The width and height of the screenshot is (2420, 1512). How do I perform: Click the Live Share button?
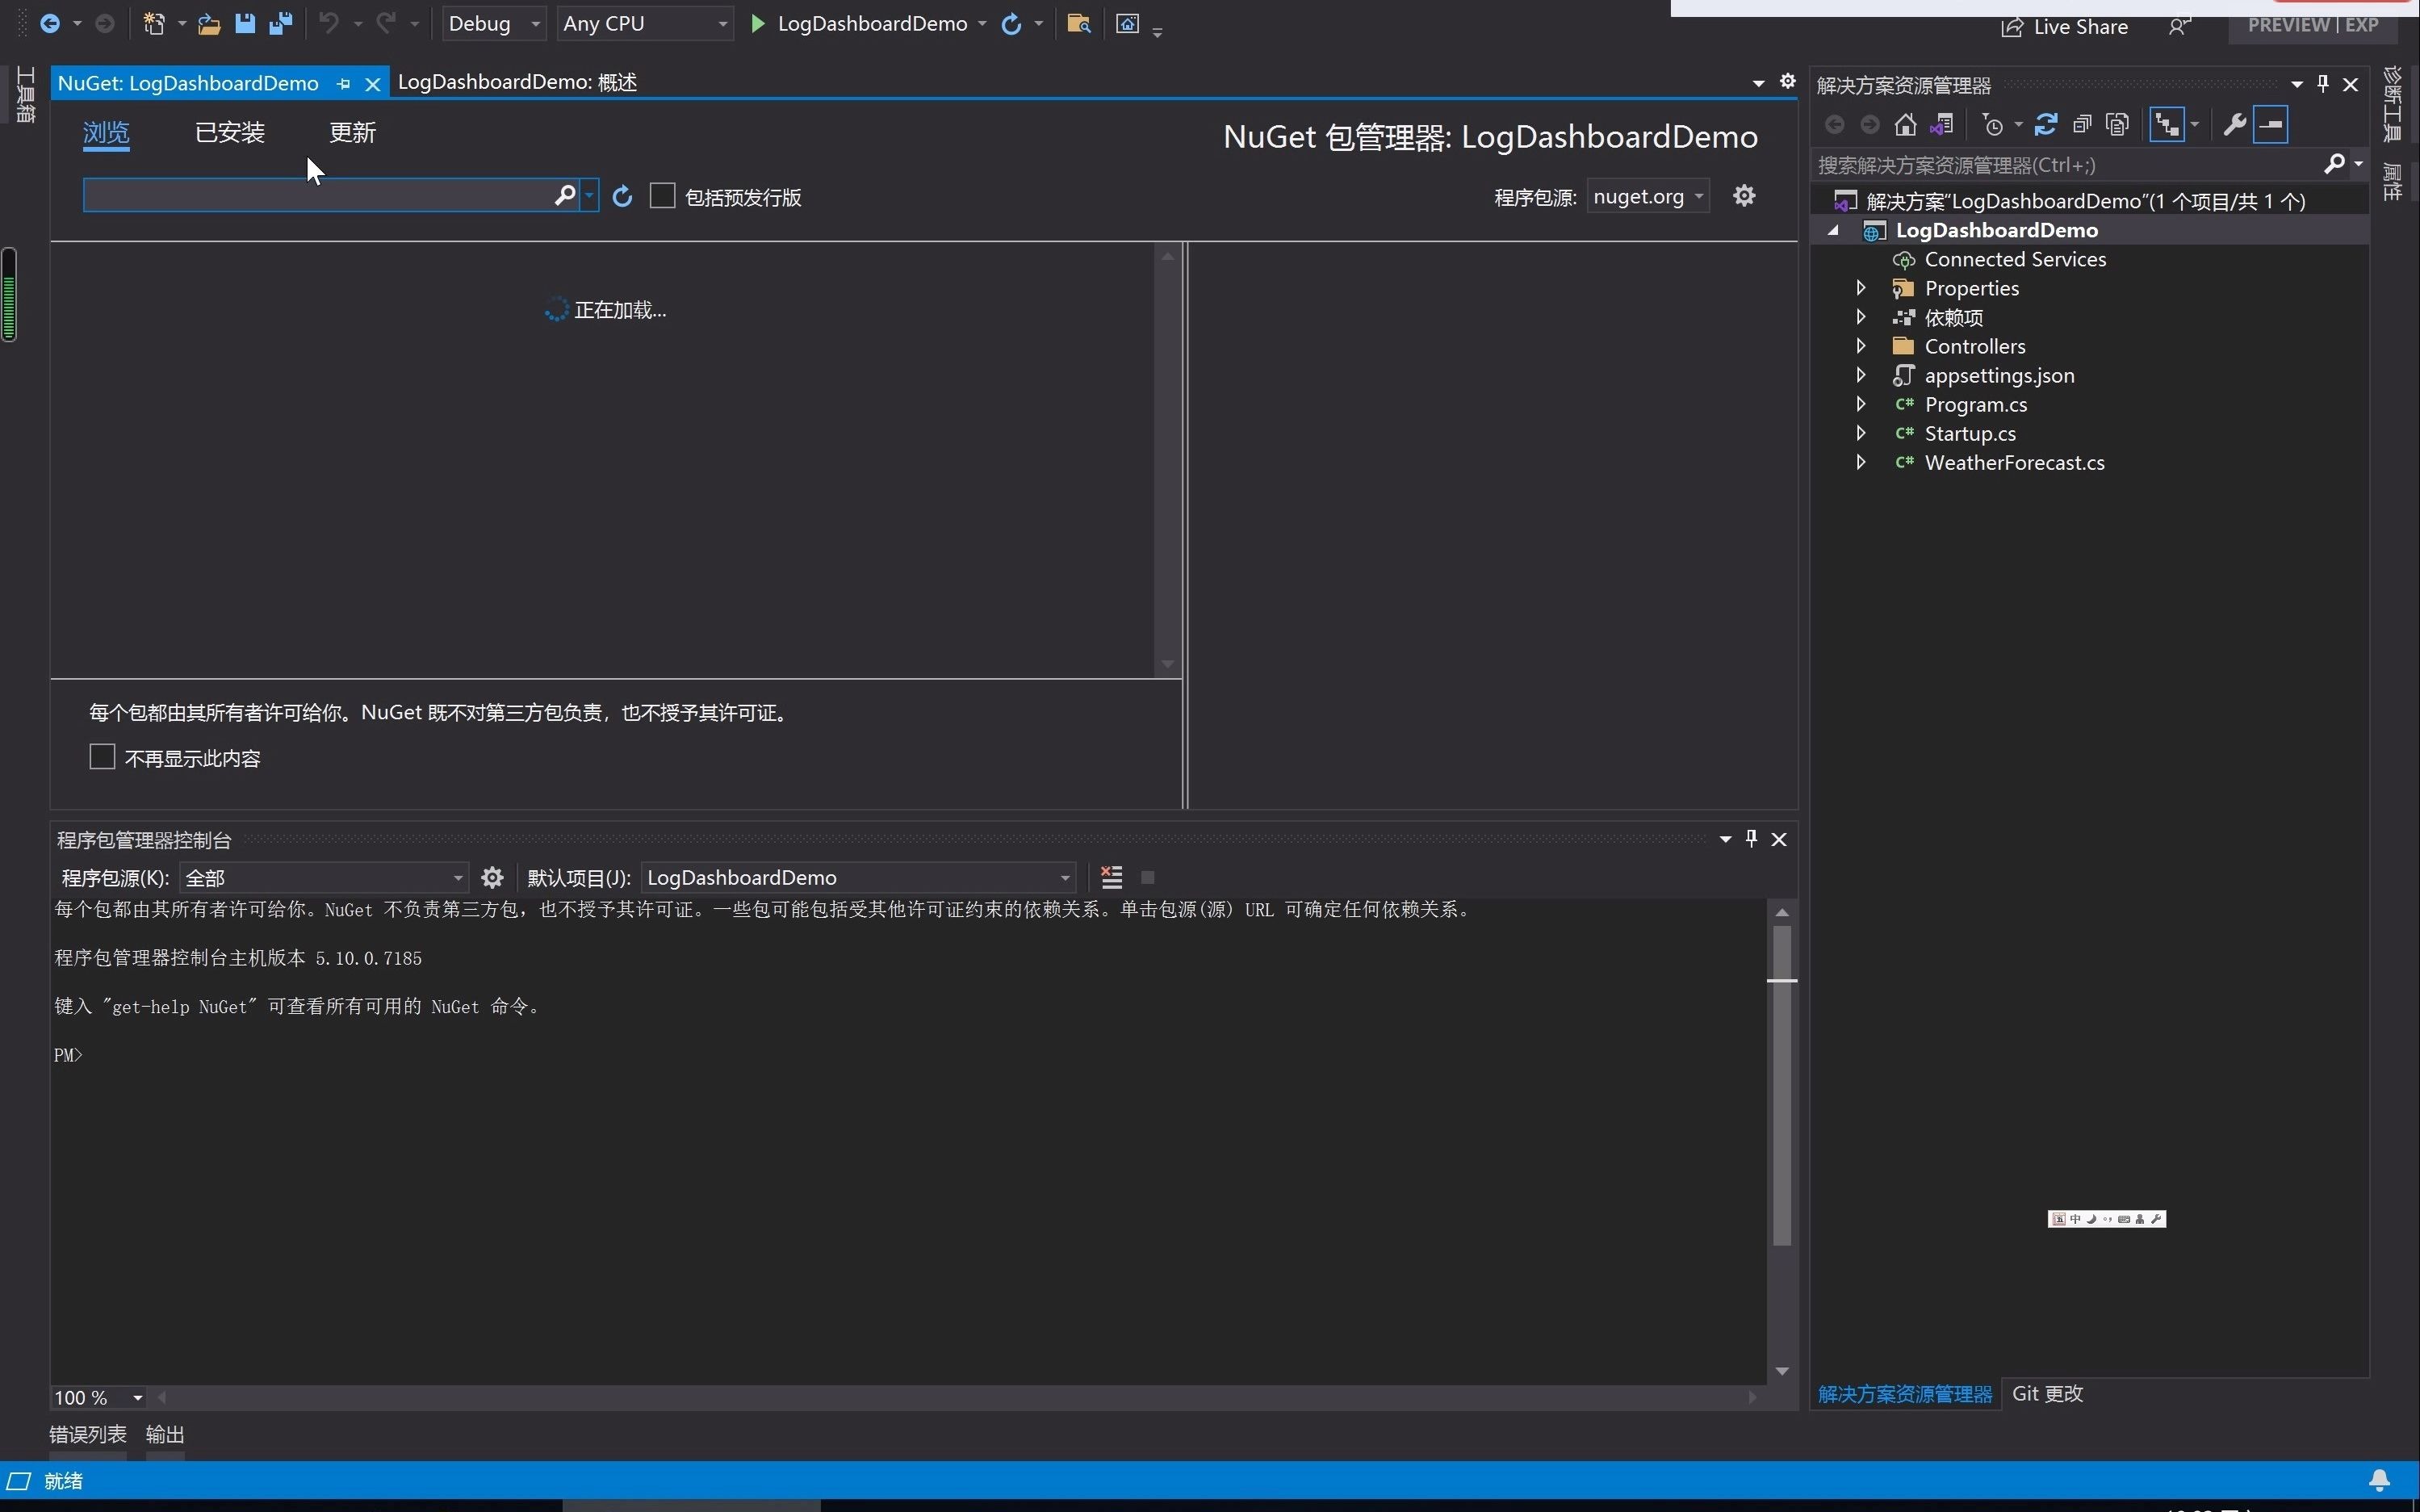[2064, 27]
